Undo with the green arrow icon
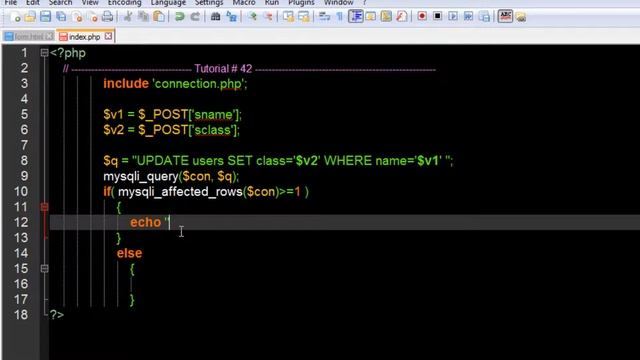 (x=180, y=17)
